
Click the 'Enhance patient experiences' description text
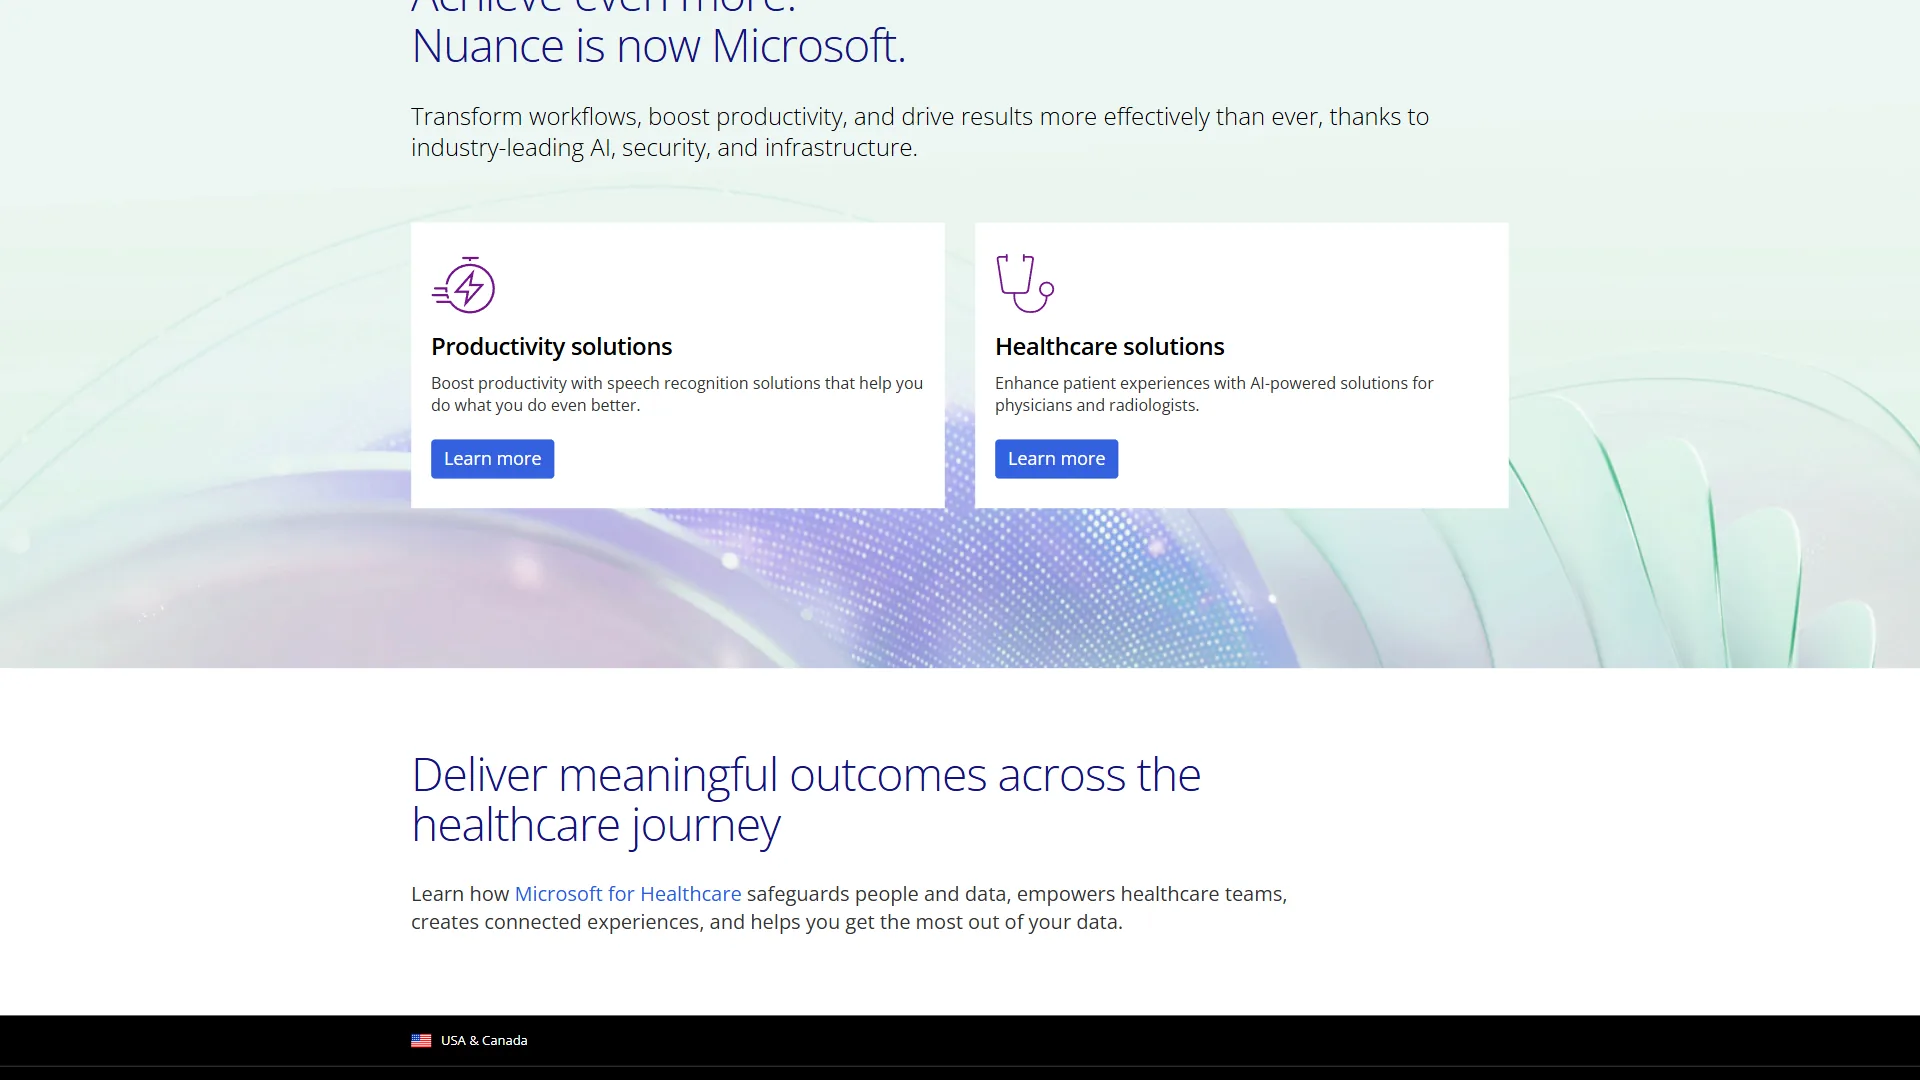click(x=1214, y=394)
